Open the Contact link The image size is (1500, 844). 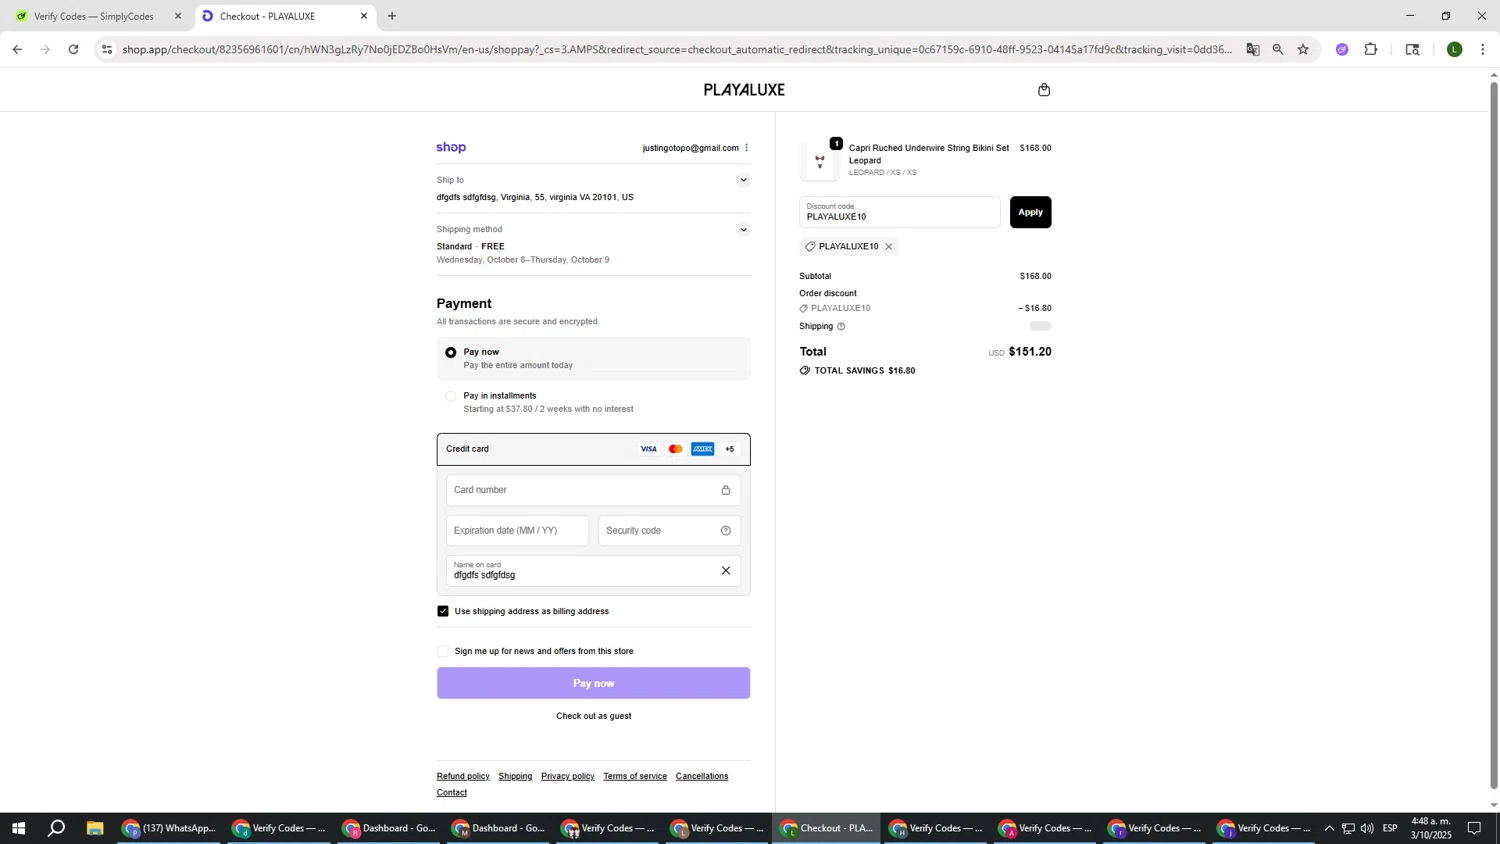(x=452, y=793)
